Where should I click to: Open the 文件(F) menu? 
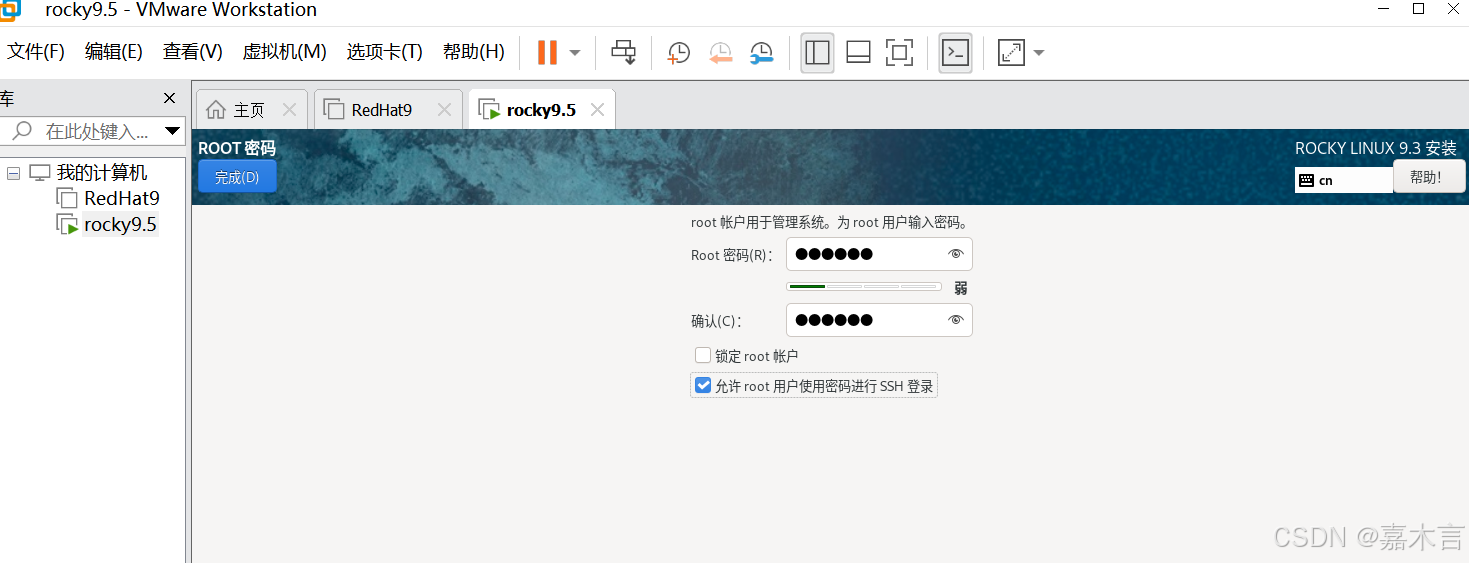[36, 52]
